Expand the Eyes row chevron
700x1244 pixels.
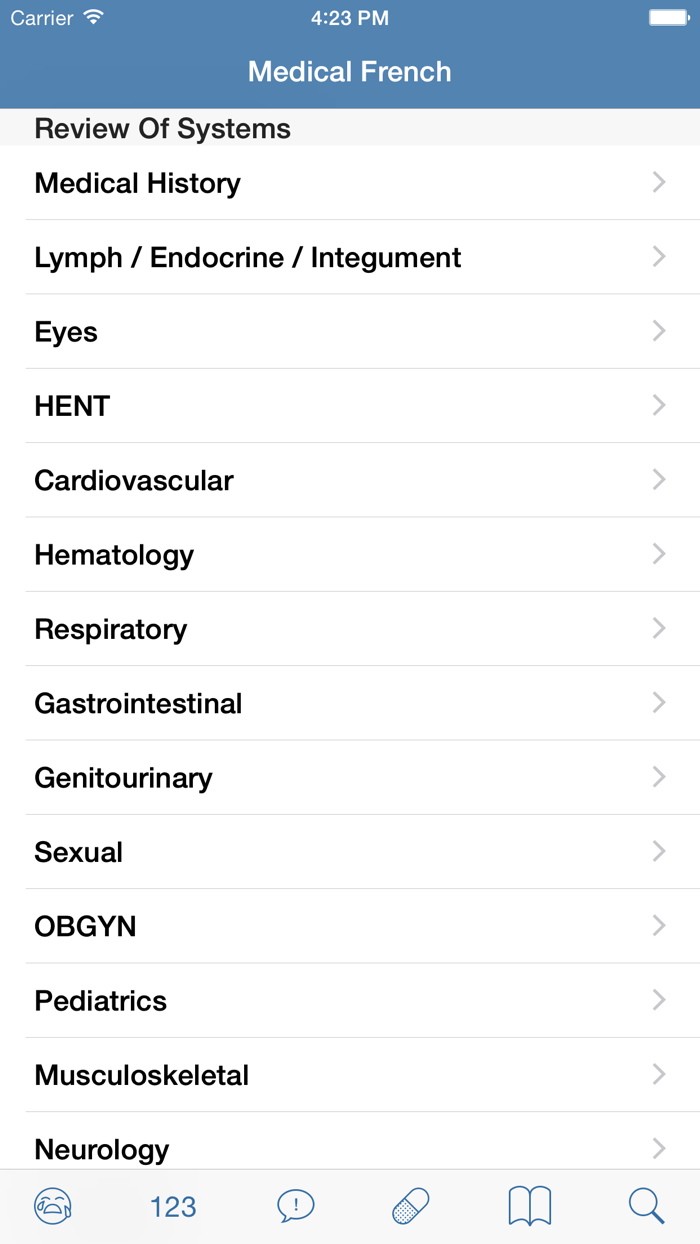click(x=658, y=331)
